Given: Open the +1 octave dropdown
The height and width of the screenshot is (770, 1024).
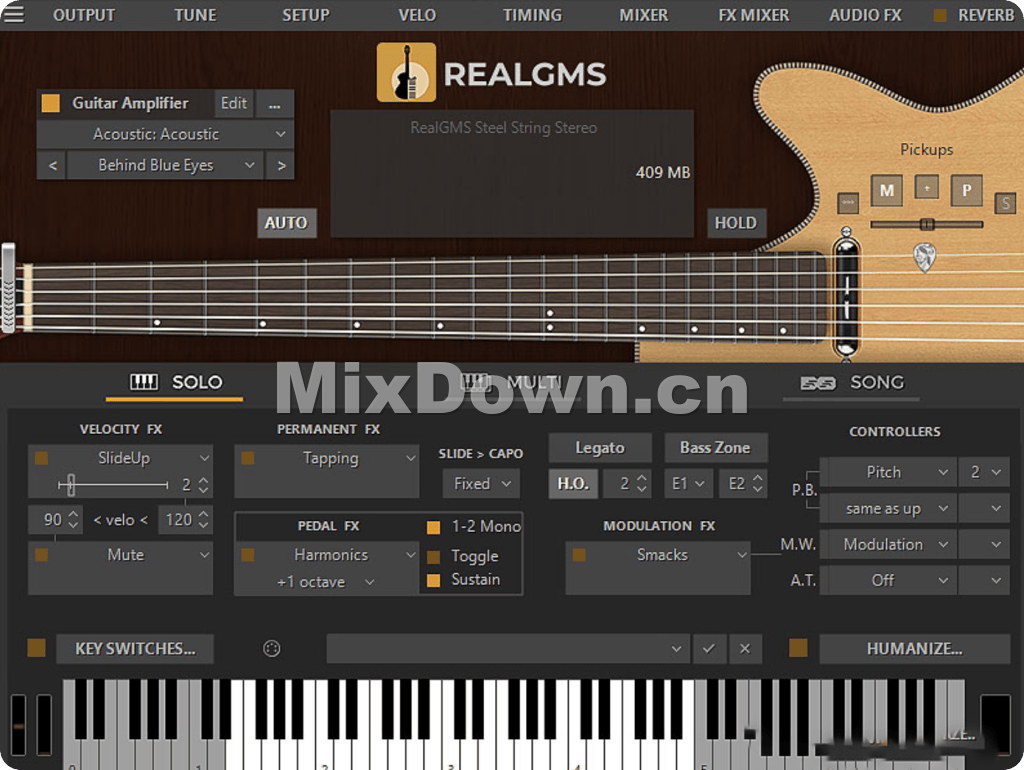Looking at the screenshot, I should coord(325,582).
